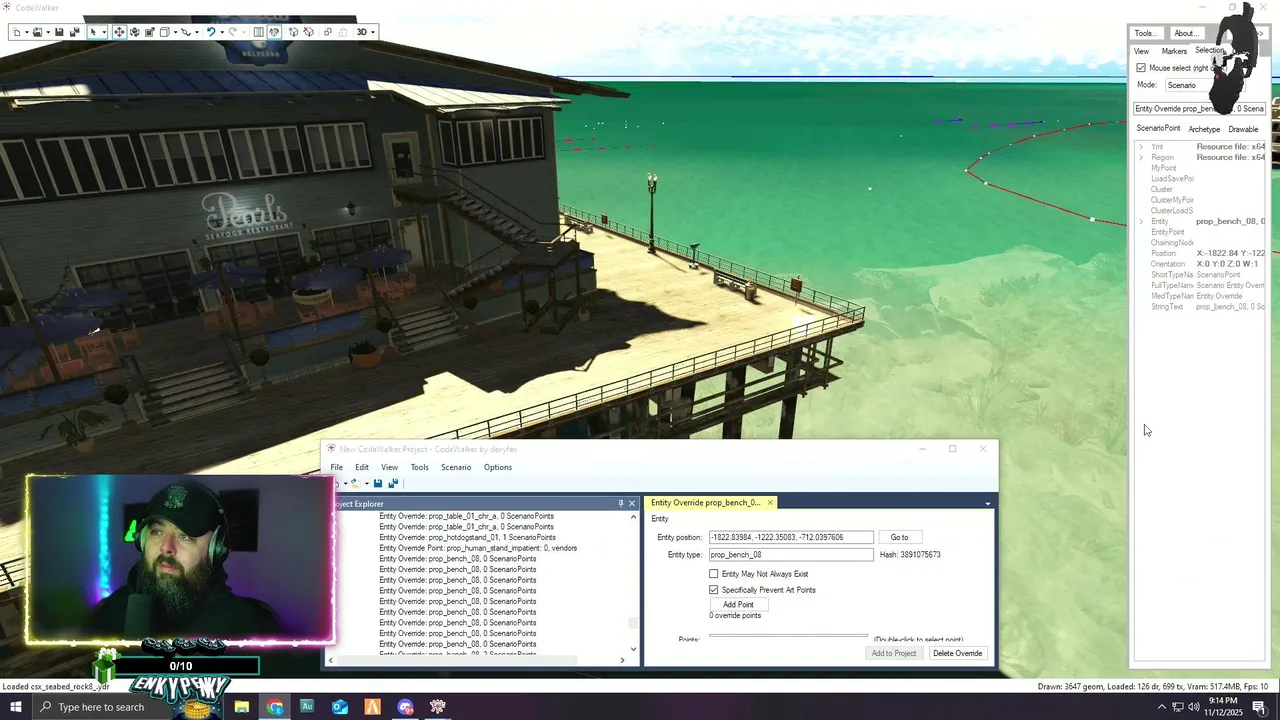Open the Edit menu in project window

[x=362, y=467]
